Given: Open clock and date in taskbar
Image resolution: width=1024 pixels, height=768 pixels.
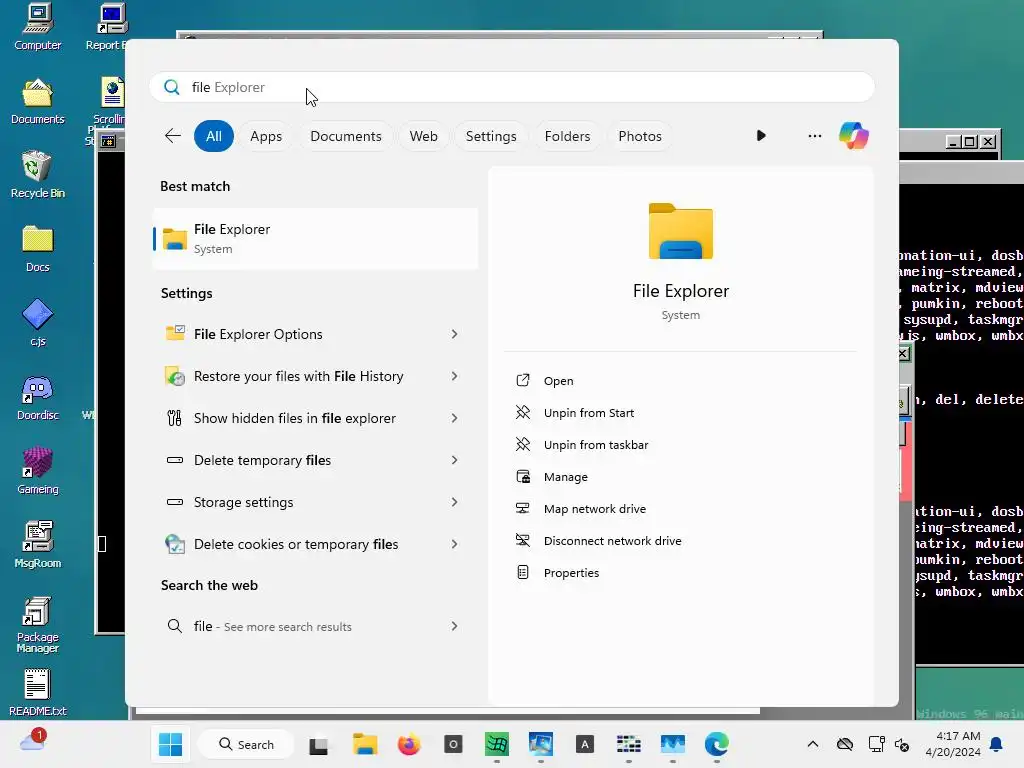Looking at the screenshot, I should tap(953, 744).
